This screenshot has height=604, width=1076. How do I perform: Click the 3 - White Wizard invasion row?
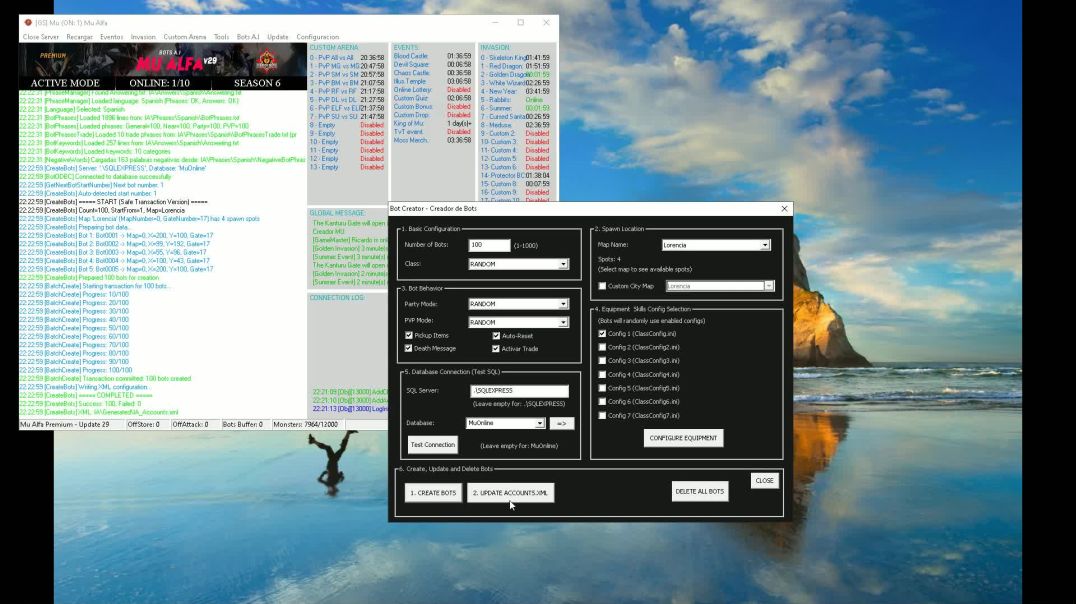click(515, 83)
